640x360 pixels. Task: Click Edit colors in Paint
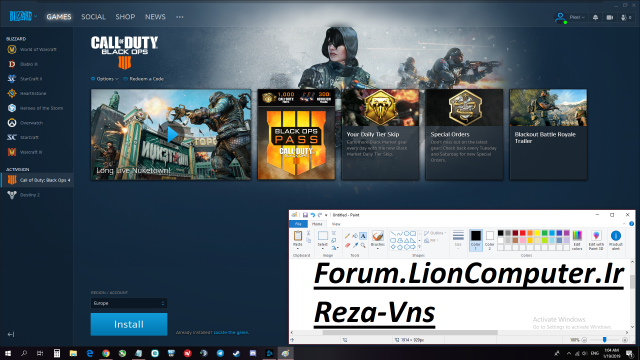click(577, 240)
